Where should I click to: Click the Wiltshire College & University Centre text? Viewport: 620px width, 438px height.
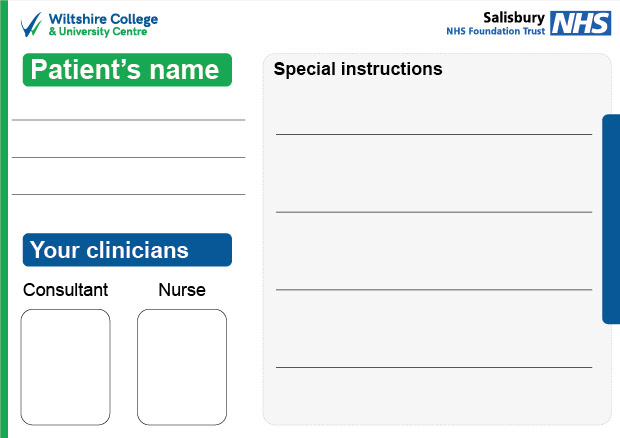(x=103, y=25)
